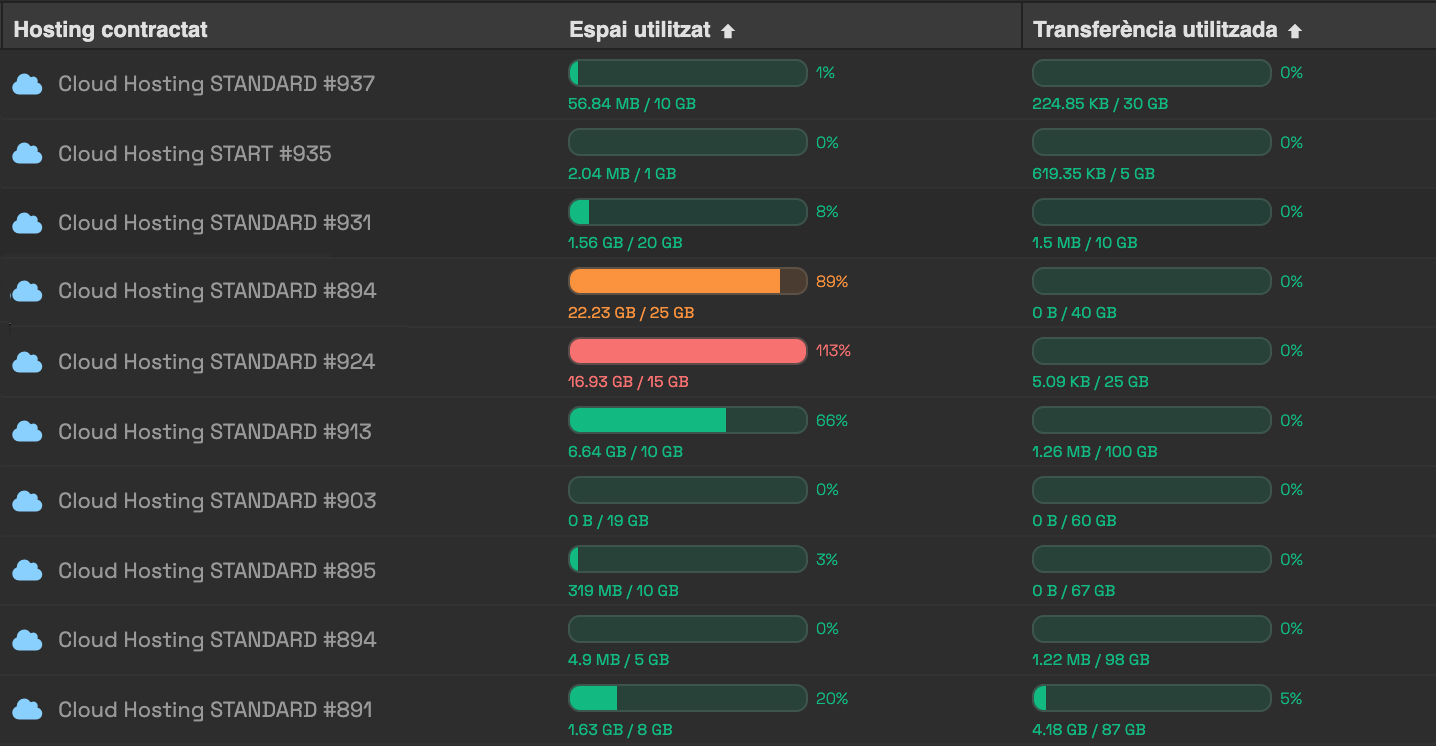Click the orange 89% space usage bar
1436x746 pixels.
pyautogui.click(x=688, y=282)
